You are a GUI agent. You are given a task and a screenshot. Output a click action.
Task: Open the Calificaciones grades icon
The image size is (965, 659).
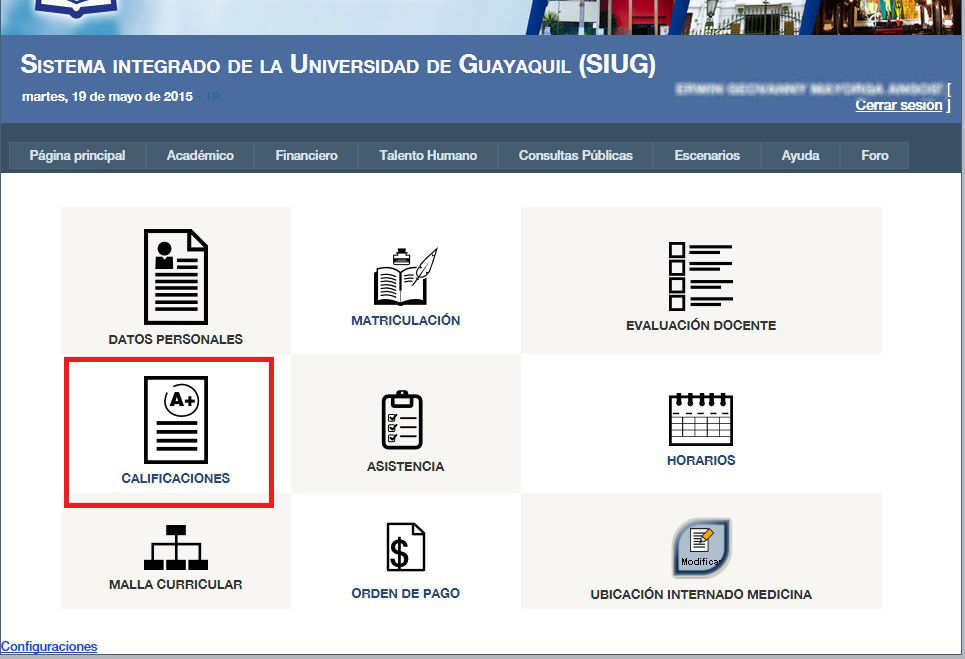pyautogui.click(x=174, y=420)
